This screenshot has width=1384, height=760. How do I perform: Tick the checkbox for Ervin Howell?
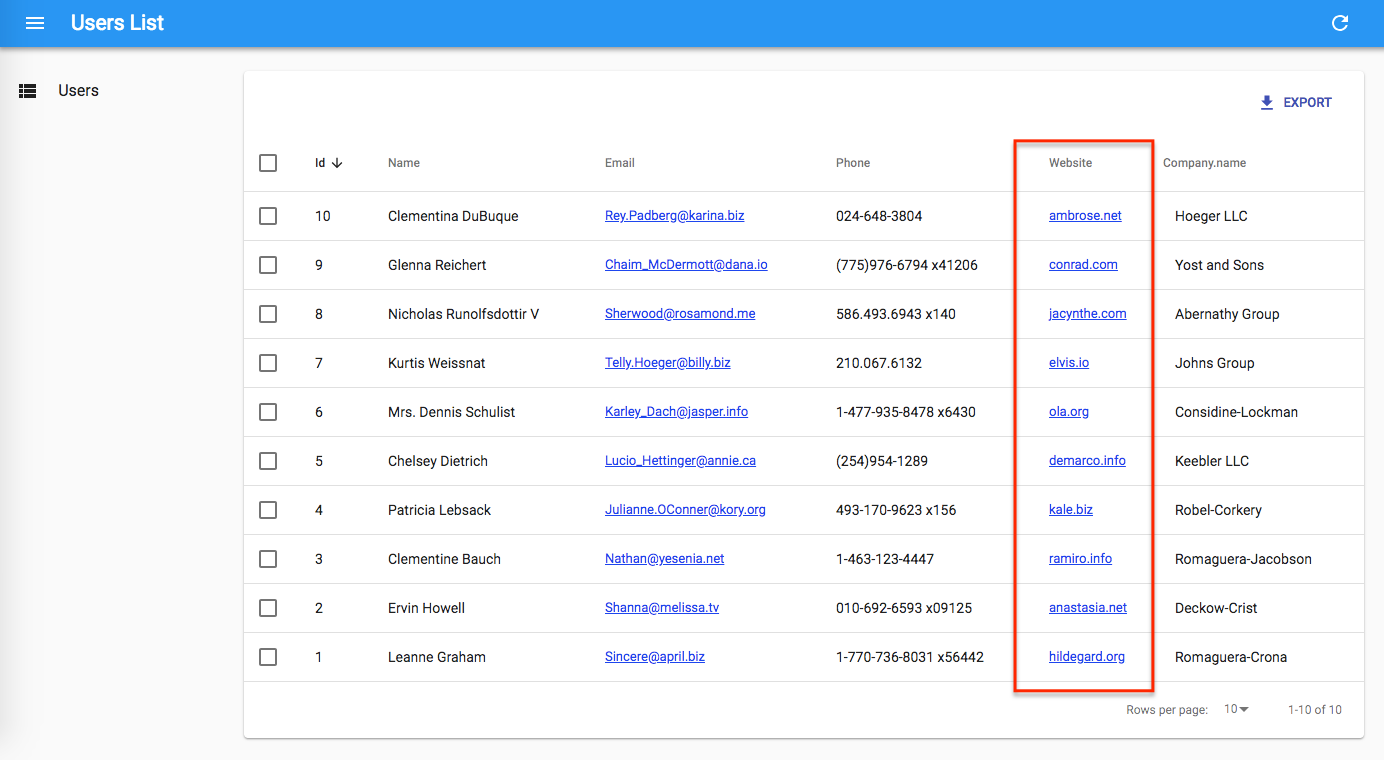tap(268, 608)
